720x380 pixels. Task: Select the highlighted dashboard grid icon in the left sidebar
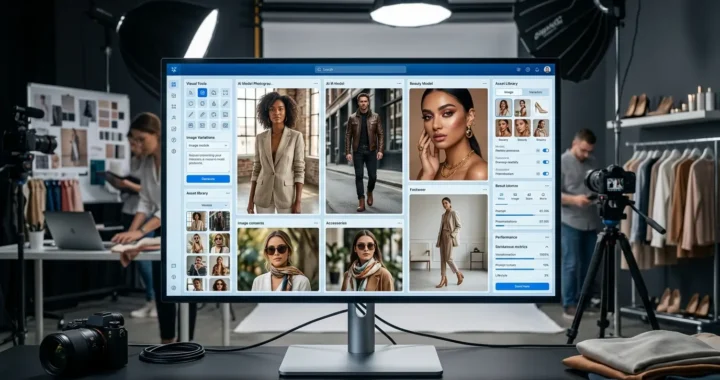click(174, 84)
